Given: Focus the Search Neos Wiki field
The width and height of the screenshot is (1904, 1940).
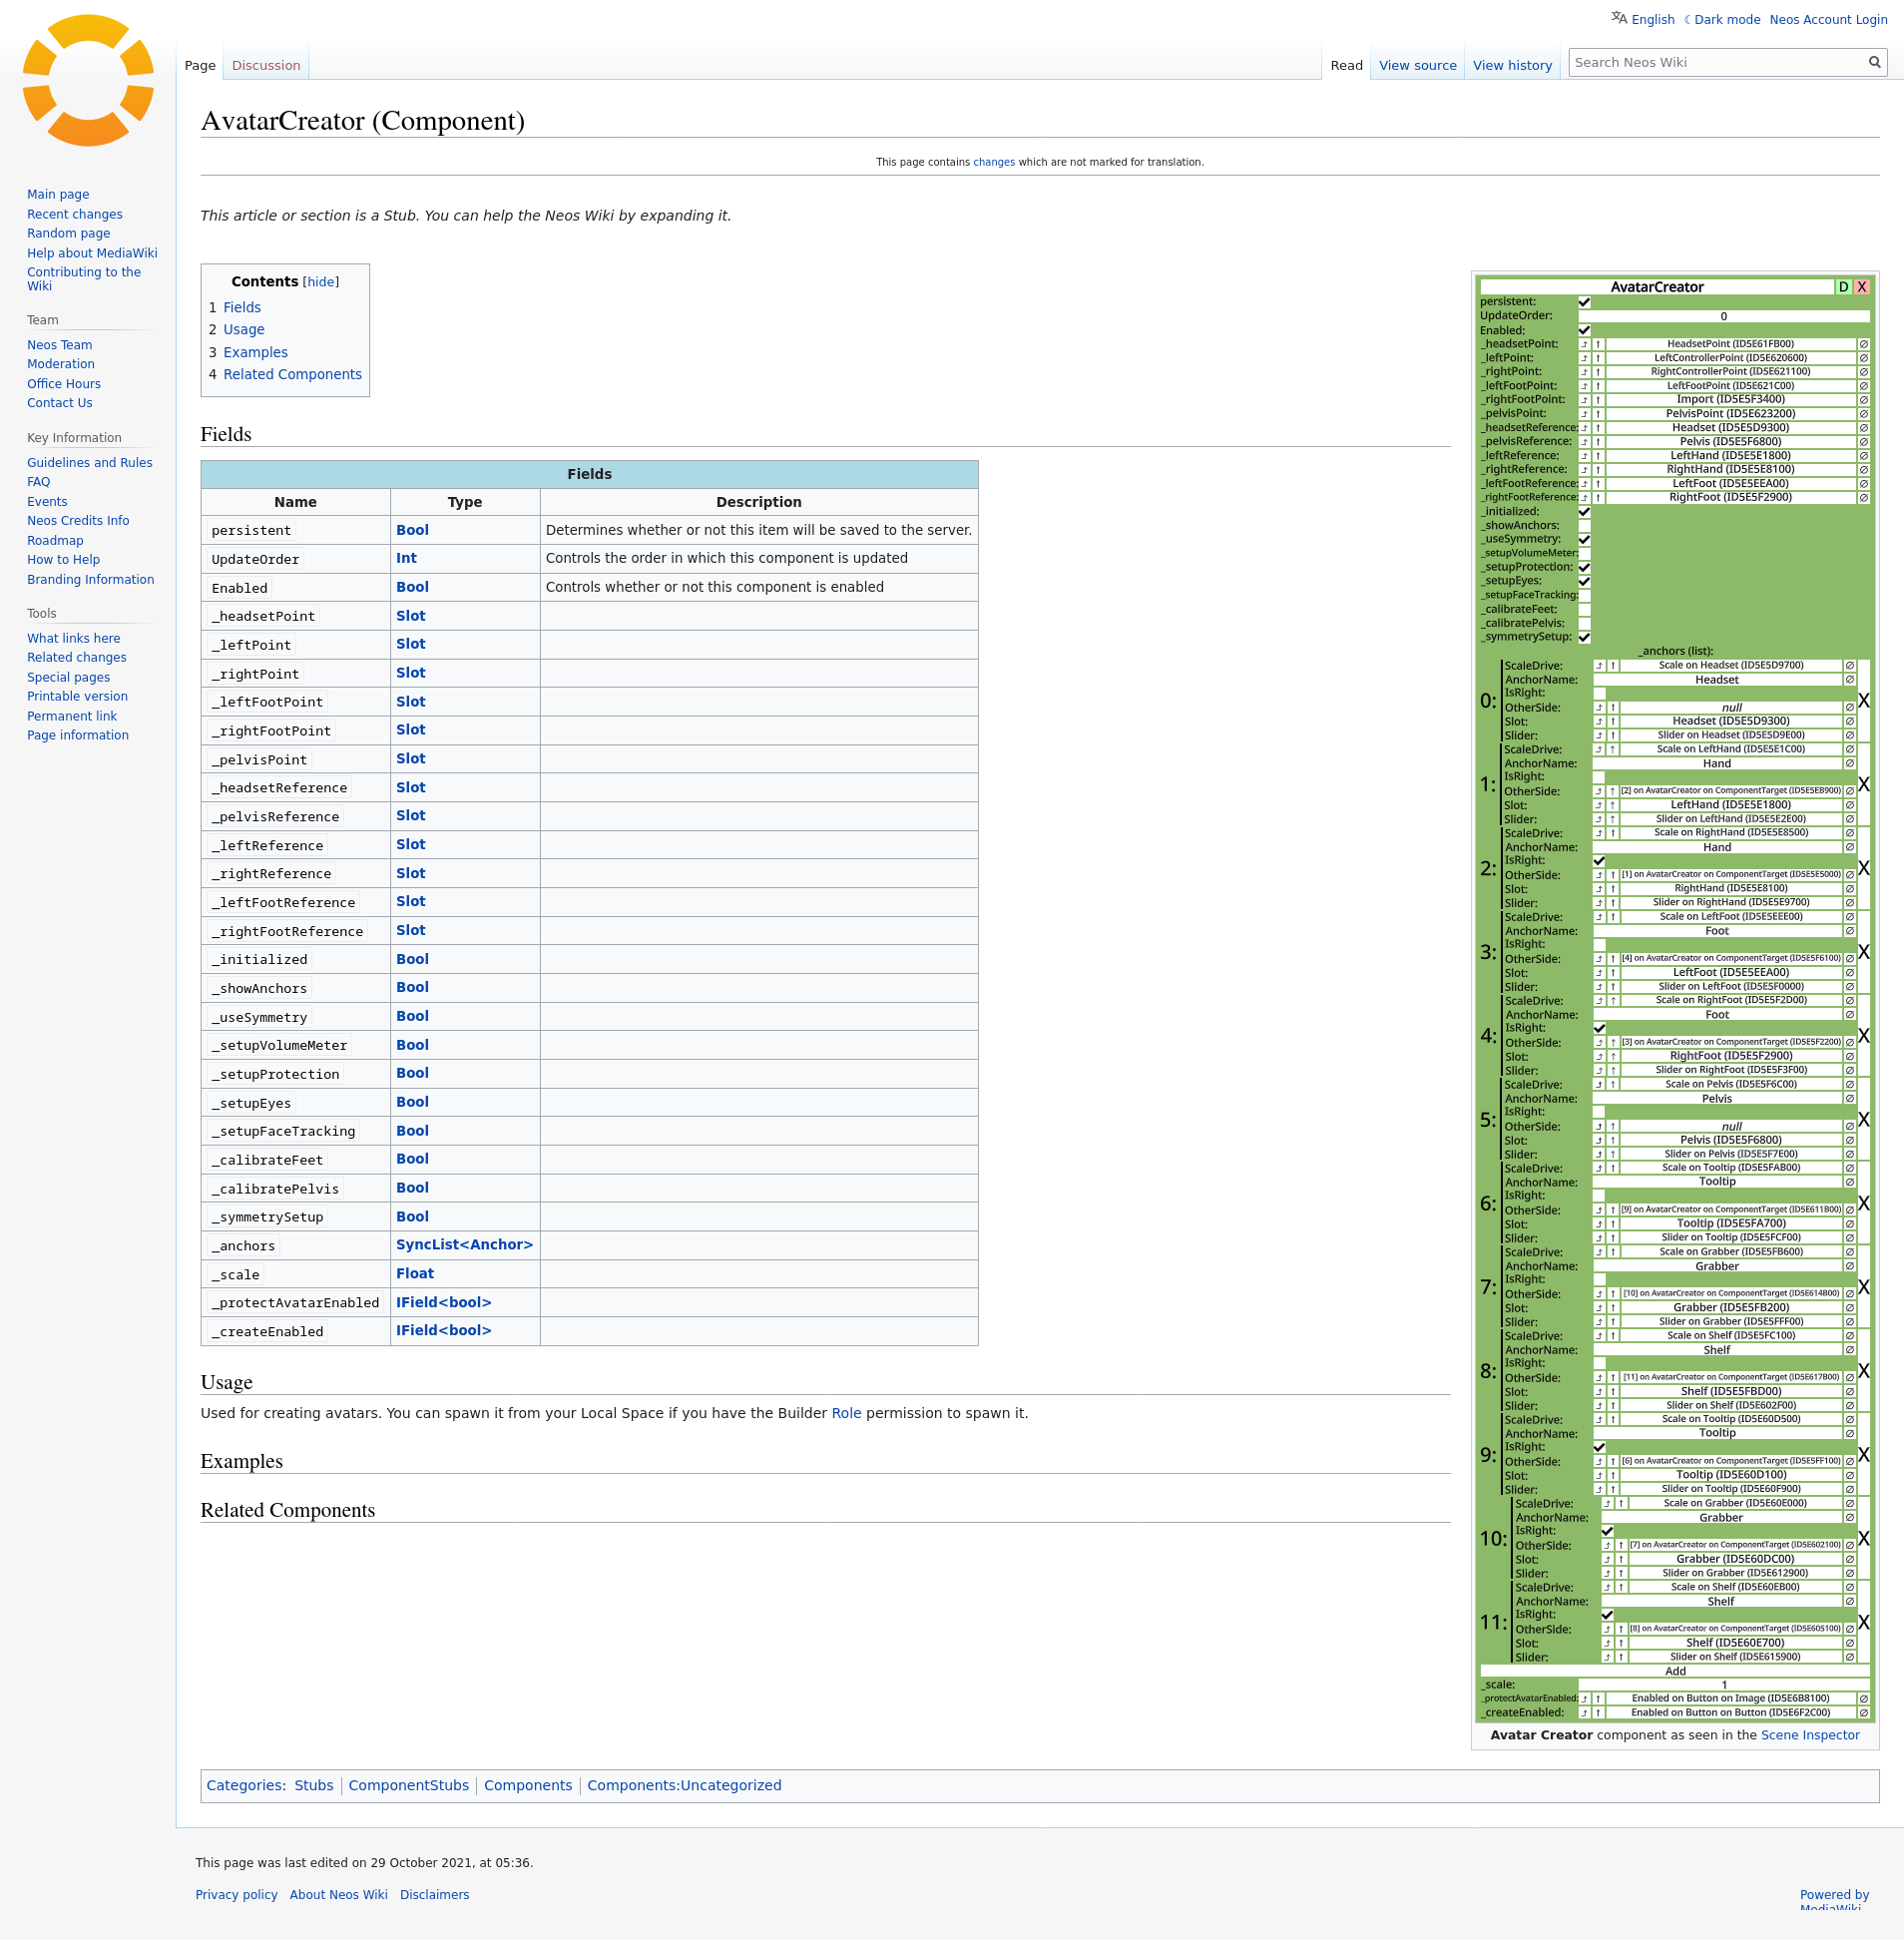Looking at the screenshot, I should pos(1716,63).
